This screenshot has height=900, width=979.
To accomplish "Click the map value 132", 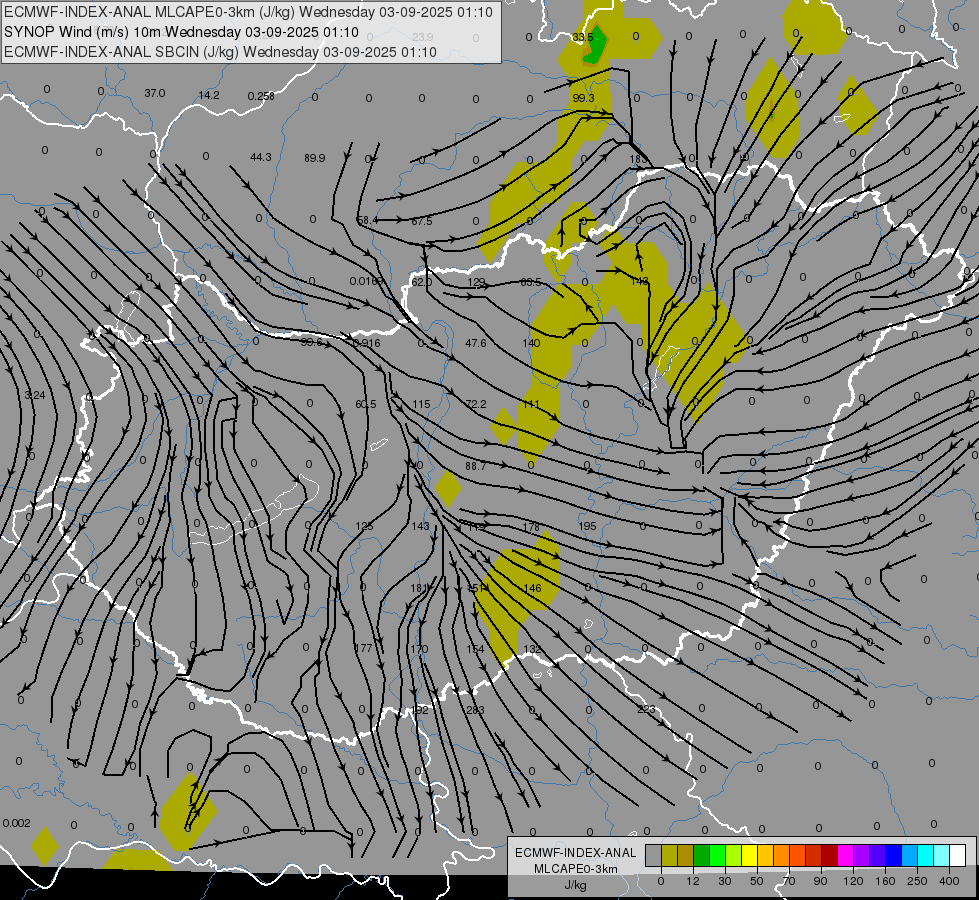I will 532,649.
